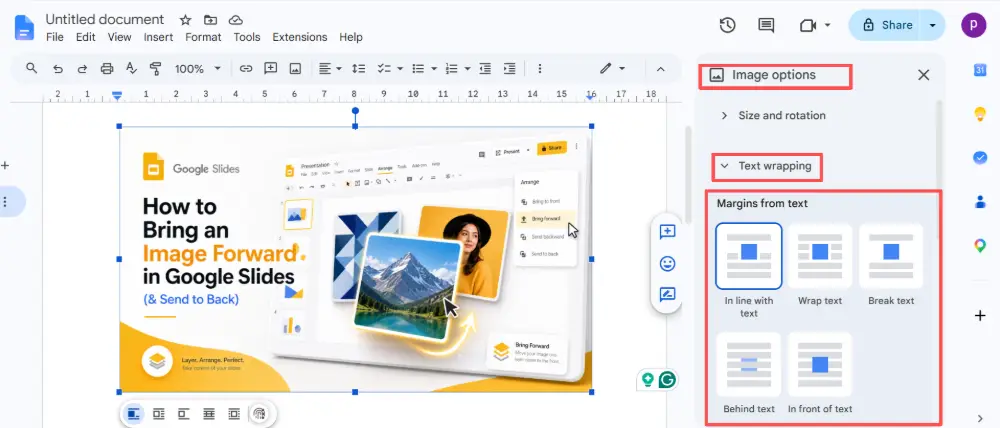Open the Help menu
1000x428 pixels.
(351, 37)
